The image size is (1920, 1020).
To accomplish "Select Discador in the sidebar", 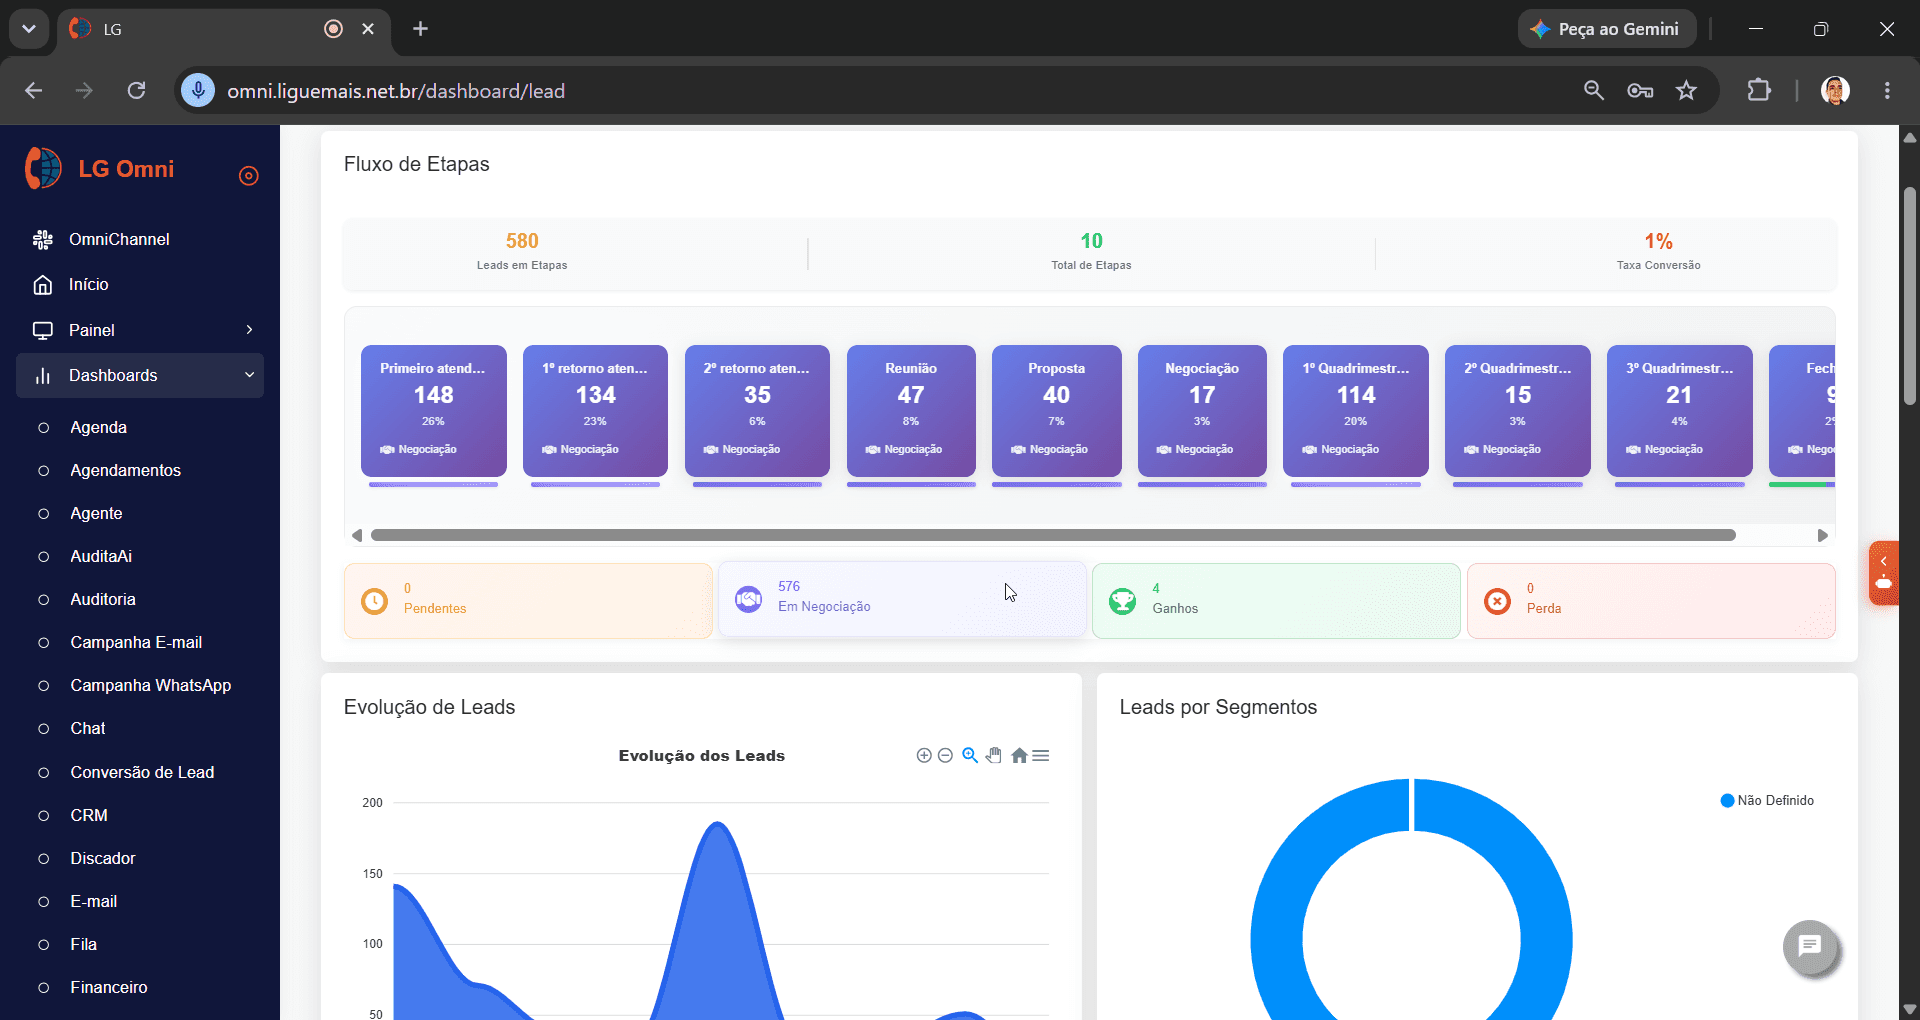I will click(102, 858).
